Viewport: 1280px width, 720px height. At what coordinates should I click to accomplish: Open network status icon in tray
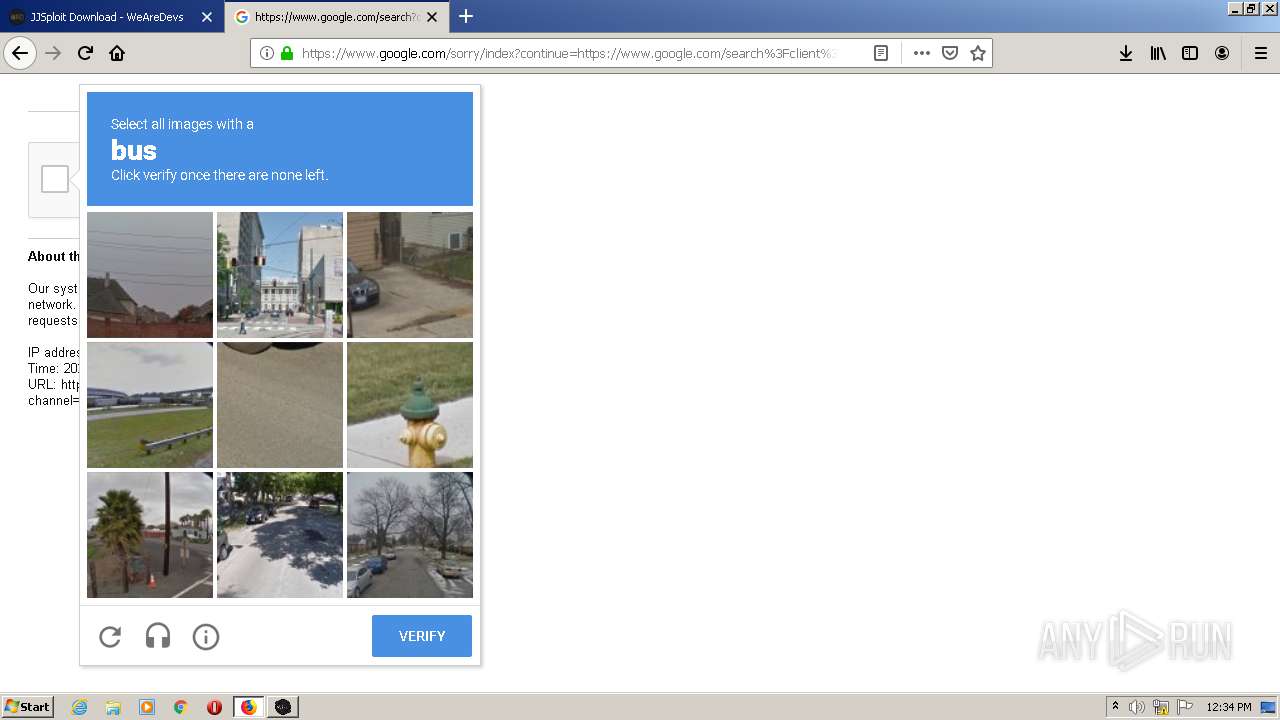click(1161, 707)
